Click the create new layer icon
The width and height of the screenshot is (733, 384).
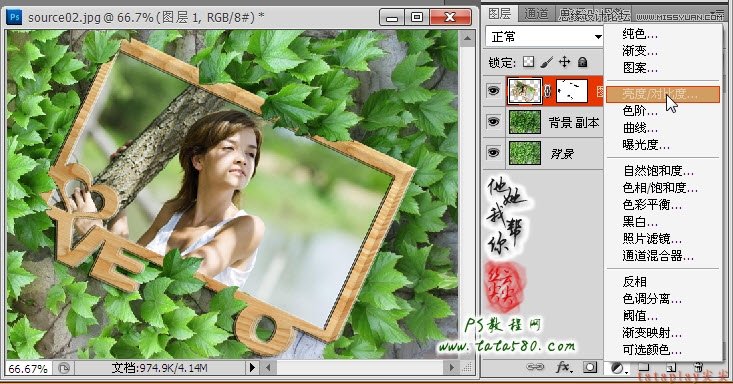(x=671, y=367)
